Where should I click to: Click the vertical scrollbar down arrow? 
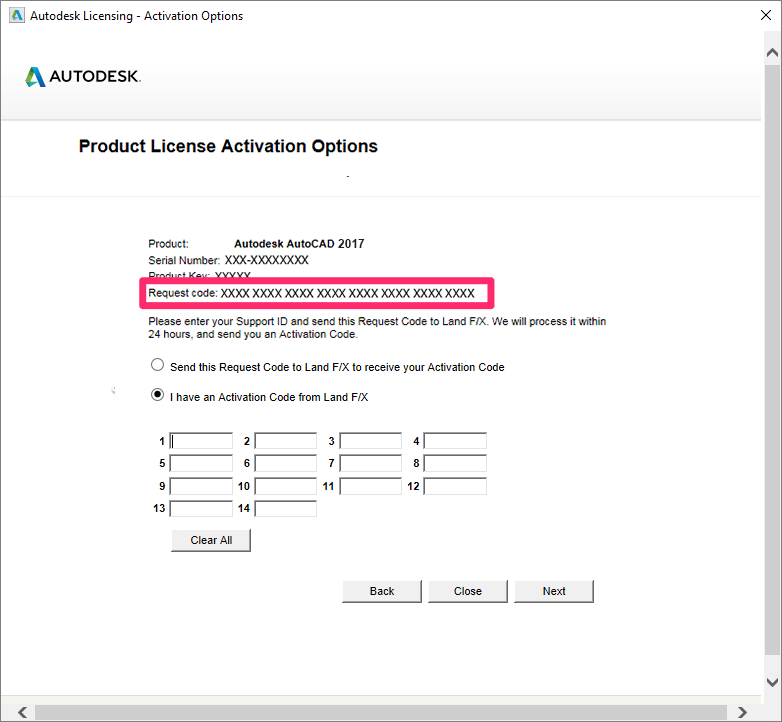(773, 682)
